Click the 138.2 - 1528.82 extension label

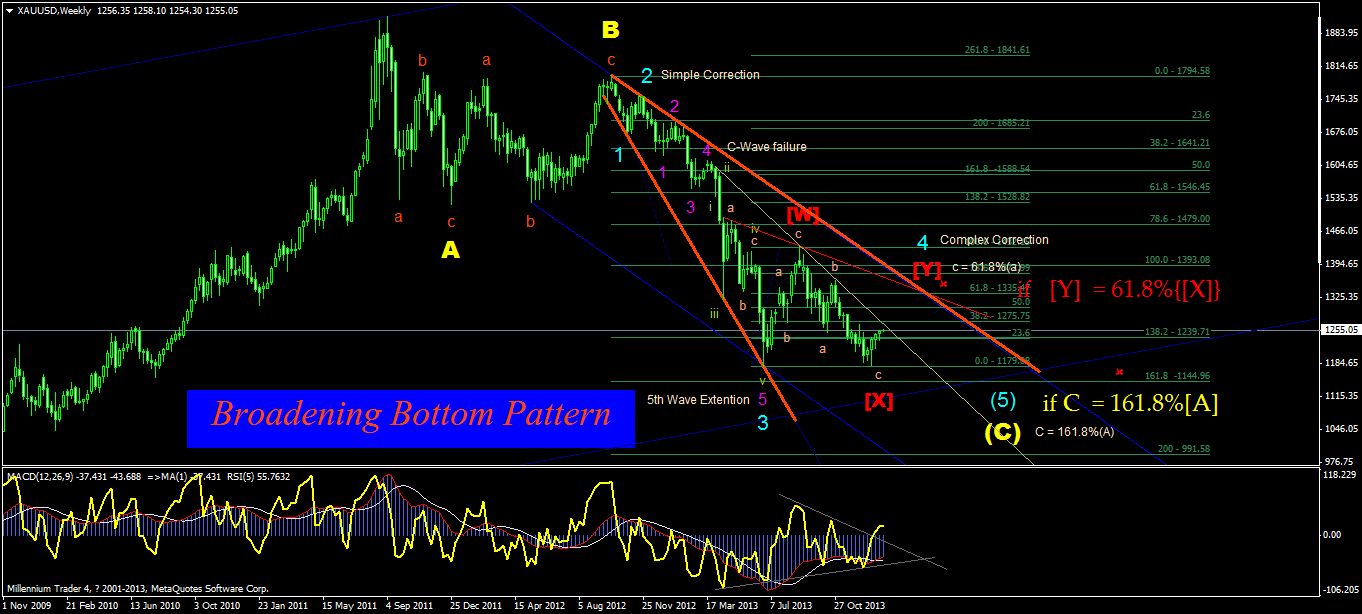click(x=997, y=197)
